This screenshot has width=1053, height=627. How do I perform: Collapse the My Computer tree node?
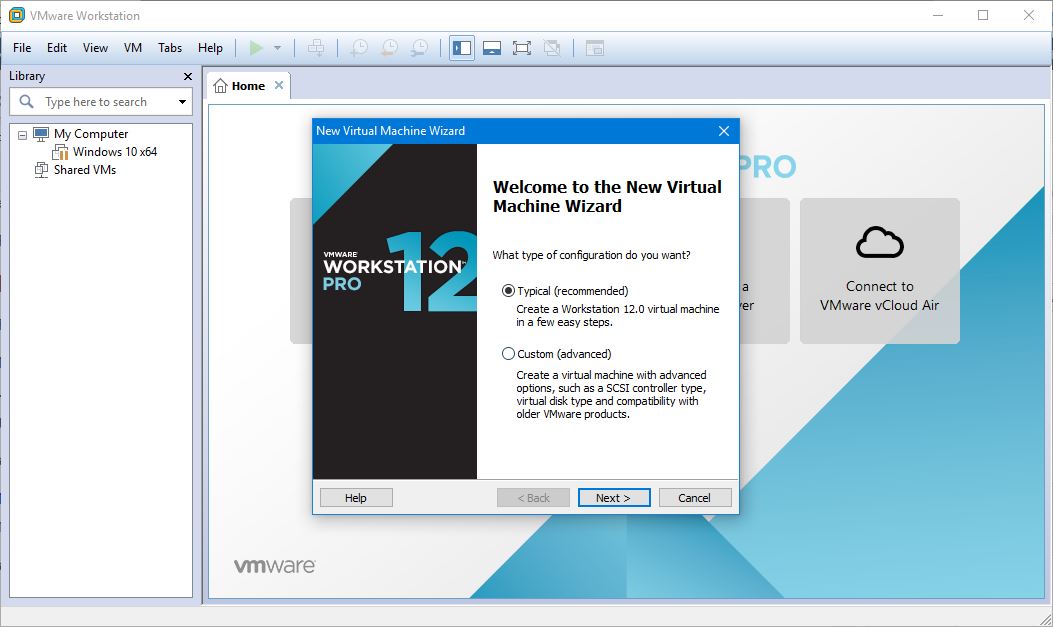point(23,134)
